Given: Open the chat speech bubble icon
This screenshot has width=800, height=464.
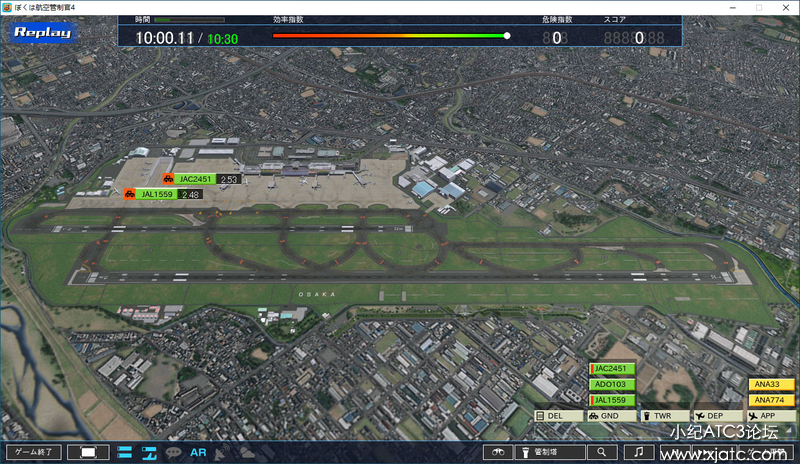Looking at the screenshot, I should point(173,452).
